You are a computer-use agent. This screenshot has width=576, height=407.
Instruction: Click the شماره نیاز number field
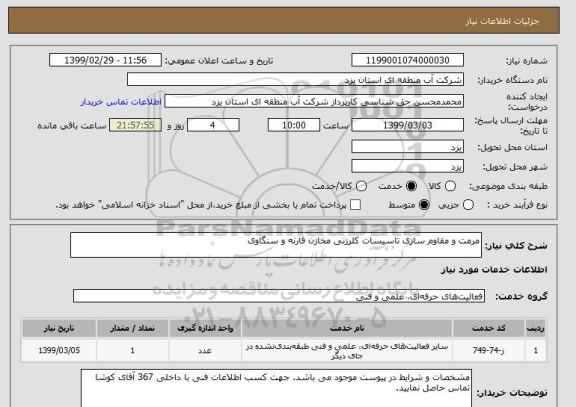[407, 60]
